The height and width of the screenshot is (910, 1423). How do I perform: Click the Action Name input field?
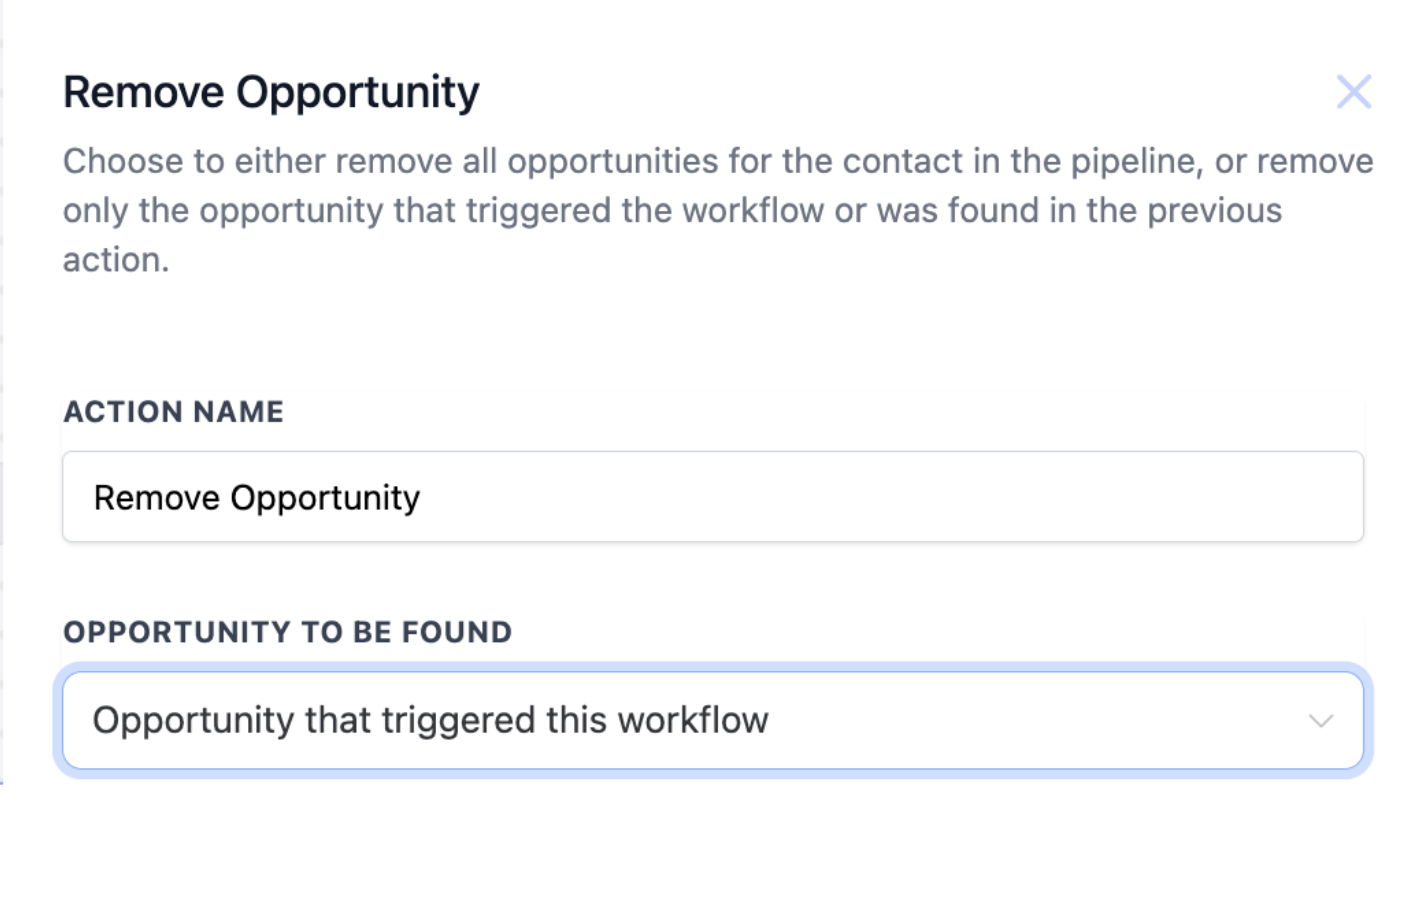pyautogui.click(x=712, y=497)
